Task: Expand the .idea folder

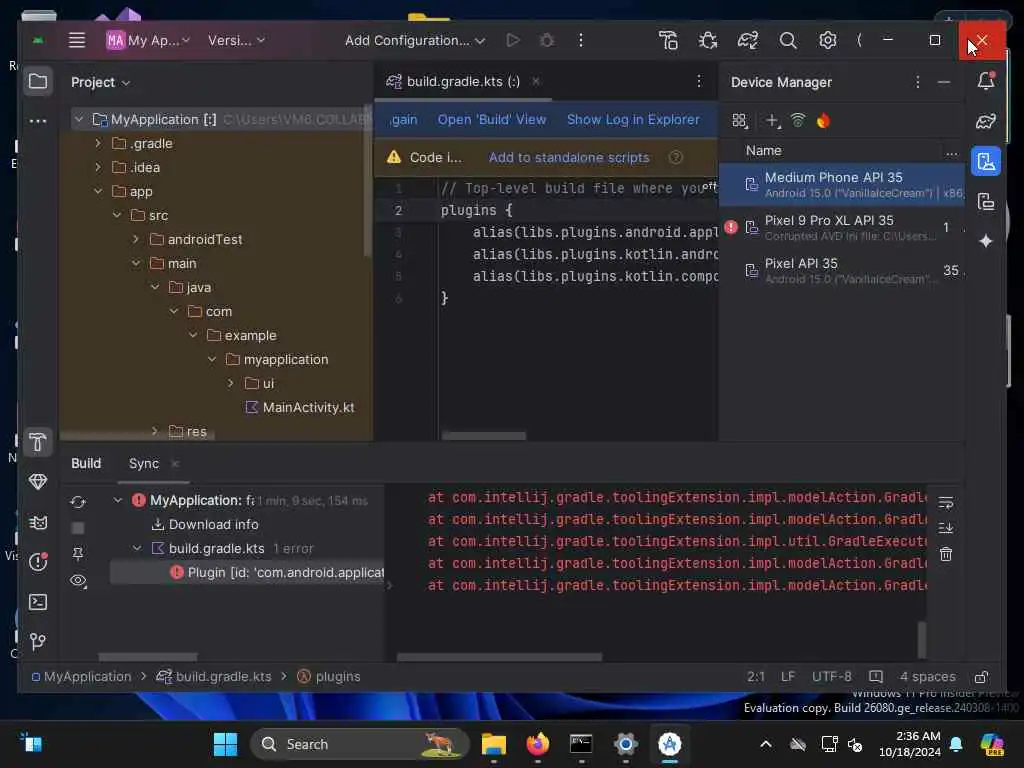Action: pyautogui.click(x=98, y=167)
